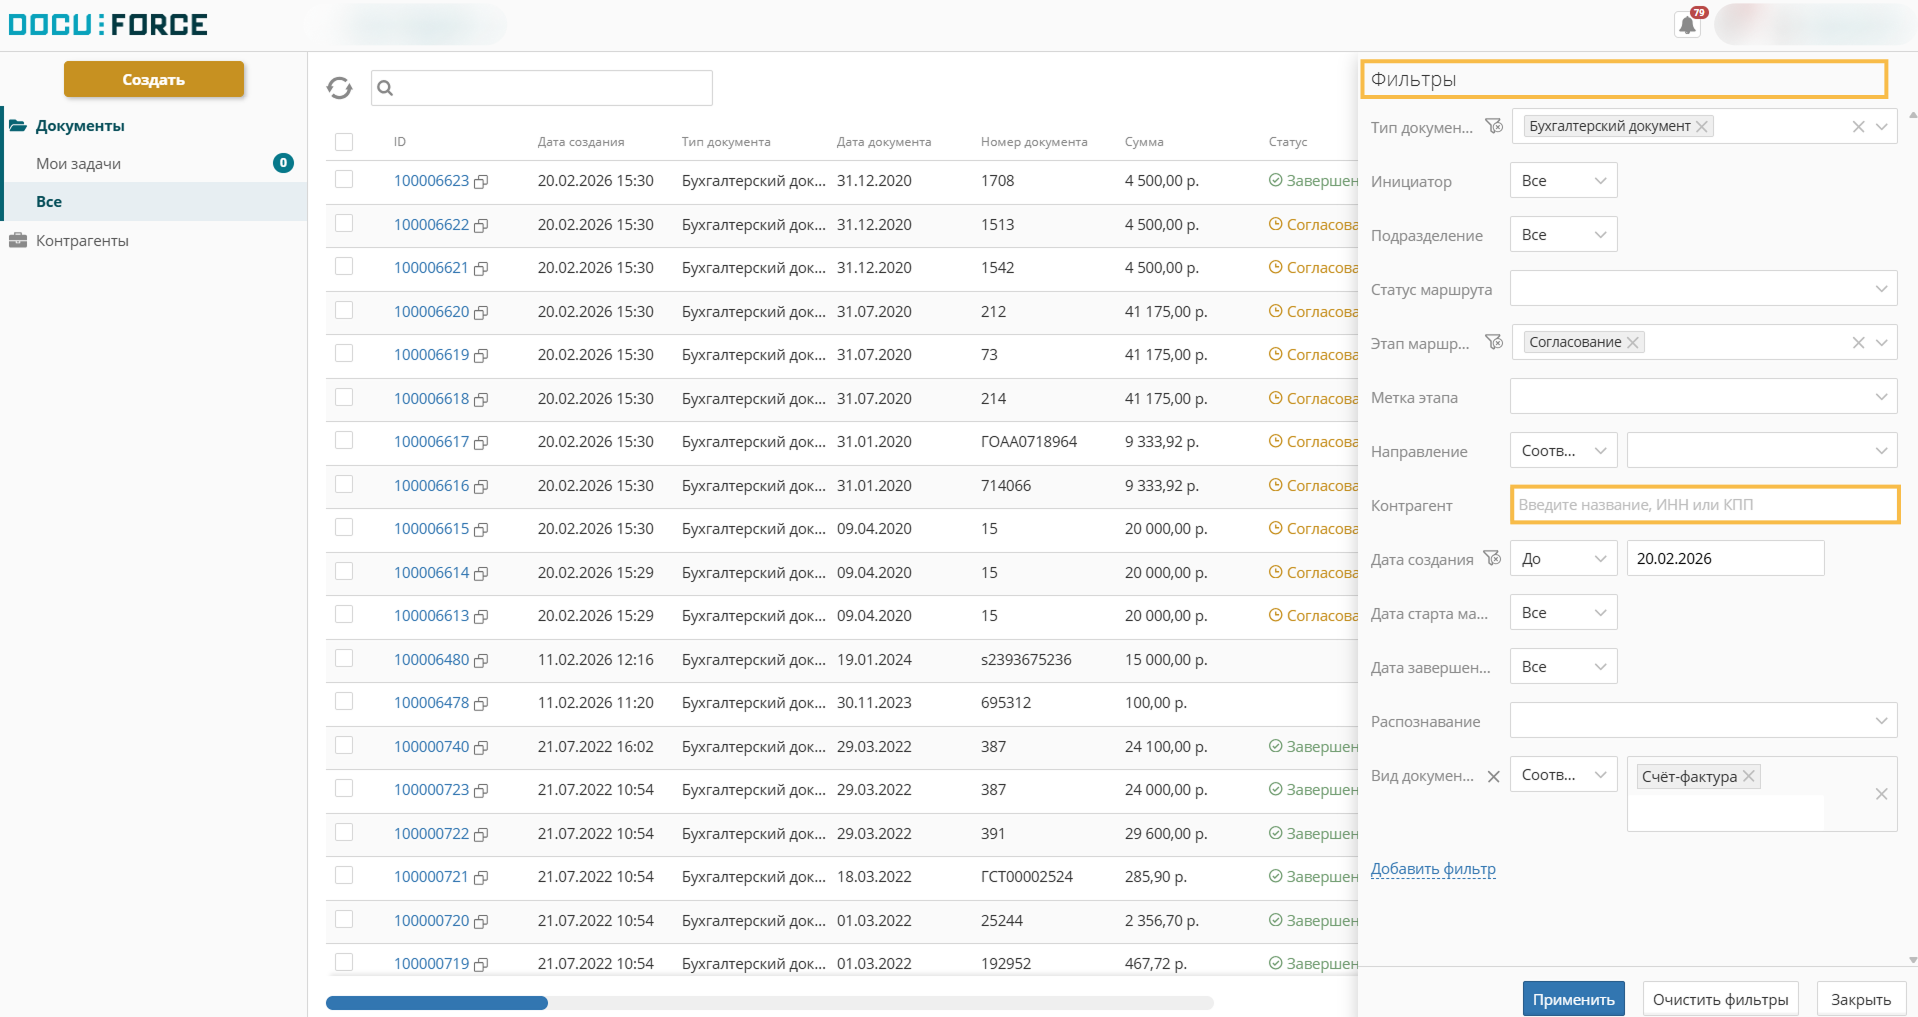Open Мои задачи in the sidebar

78,164
